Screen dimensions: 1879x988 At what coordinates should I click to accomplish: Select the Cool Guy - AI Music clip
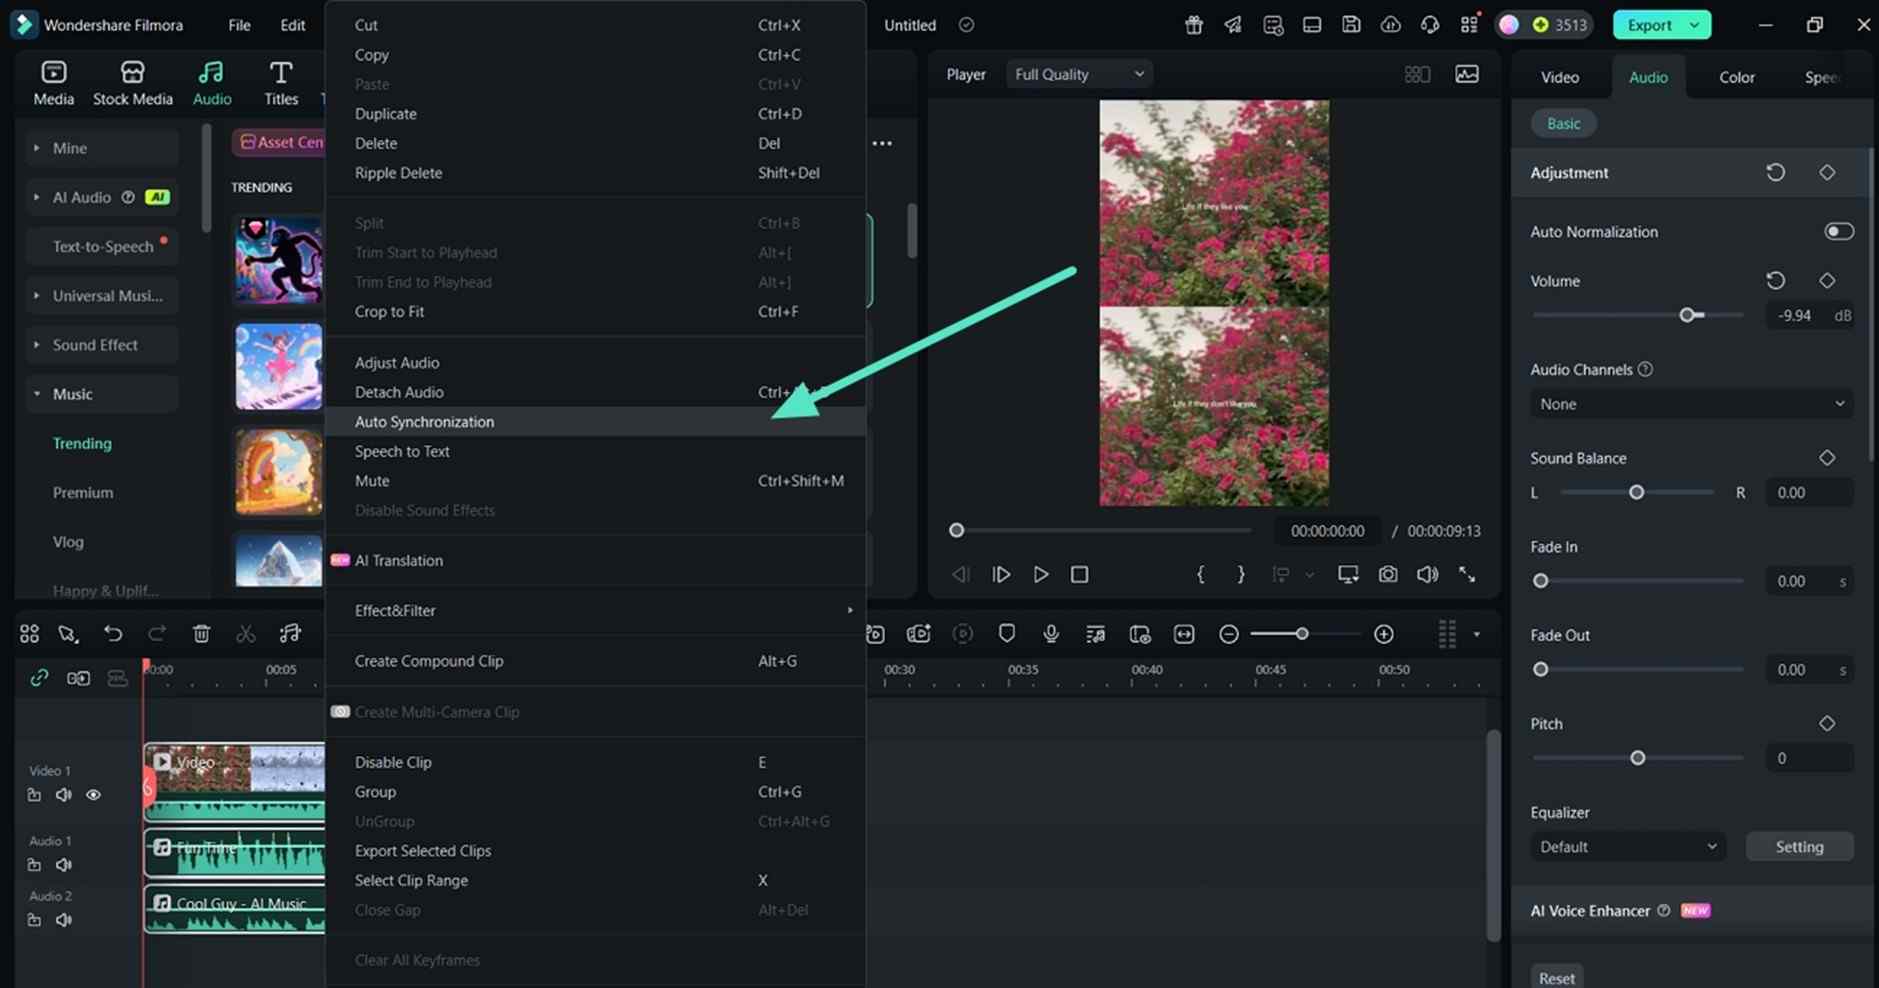pyautogui.click(x=235, y=908)
